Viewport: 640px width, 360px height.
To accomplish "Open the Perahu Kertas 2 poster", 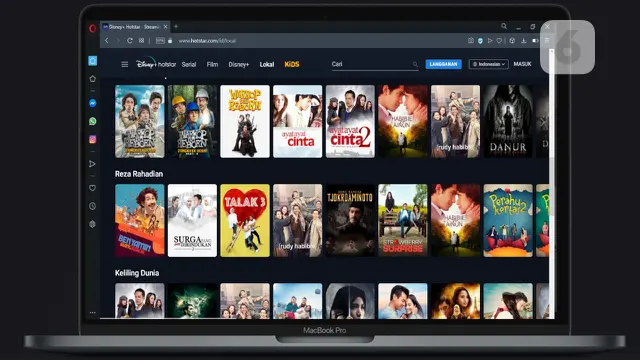I will [508, 220].
